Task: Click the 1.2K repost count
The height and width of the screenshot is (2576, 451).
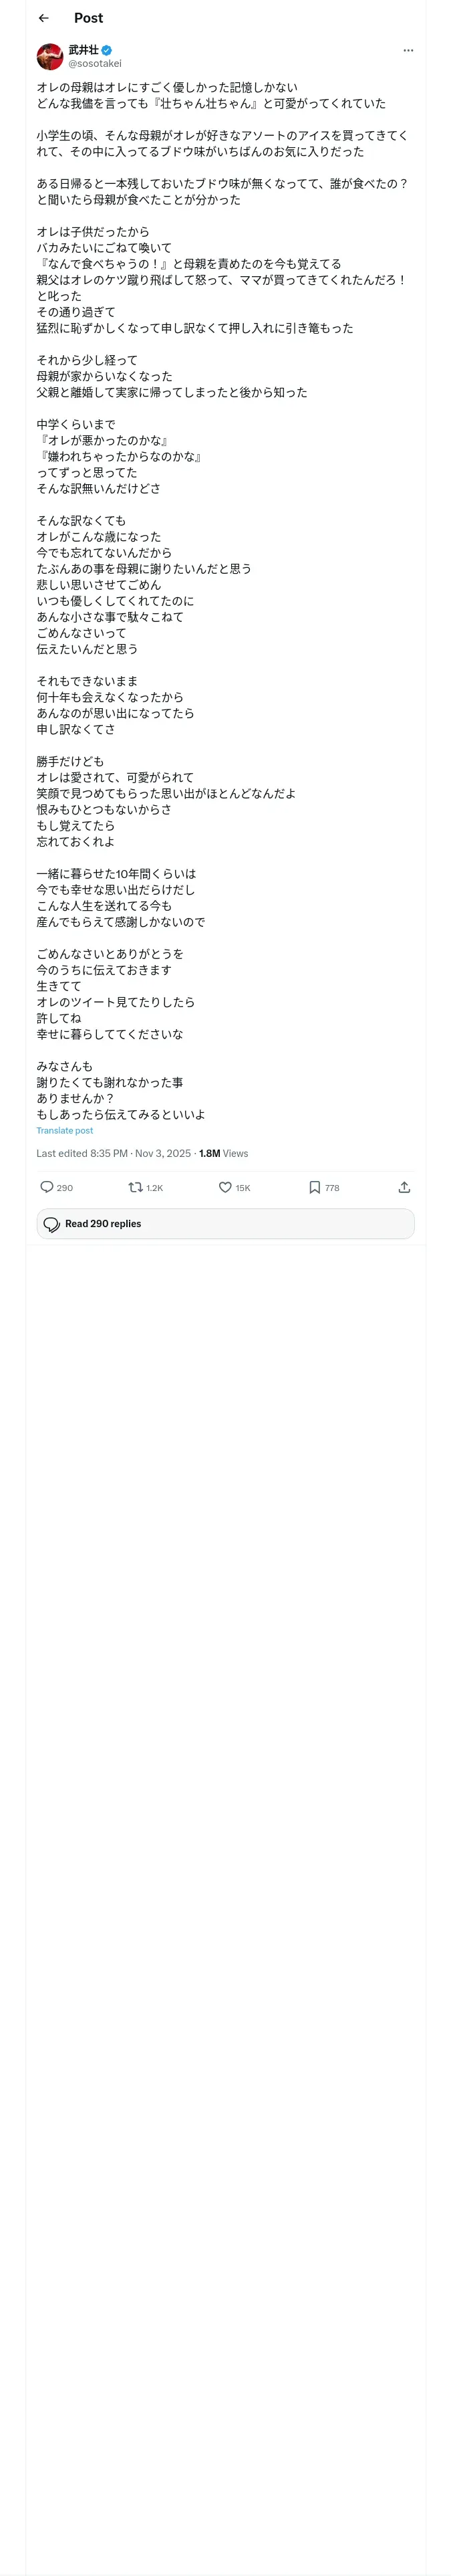Action: coord(155,1188)
